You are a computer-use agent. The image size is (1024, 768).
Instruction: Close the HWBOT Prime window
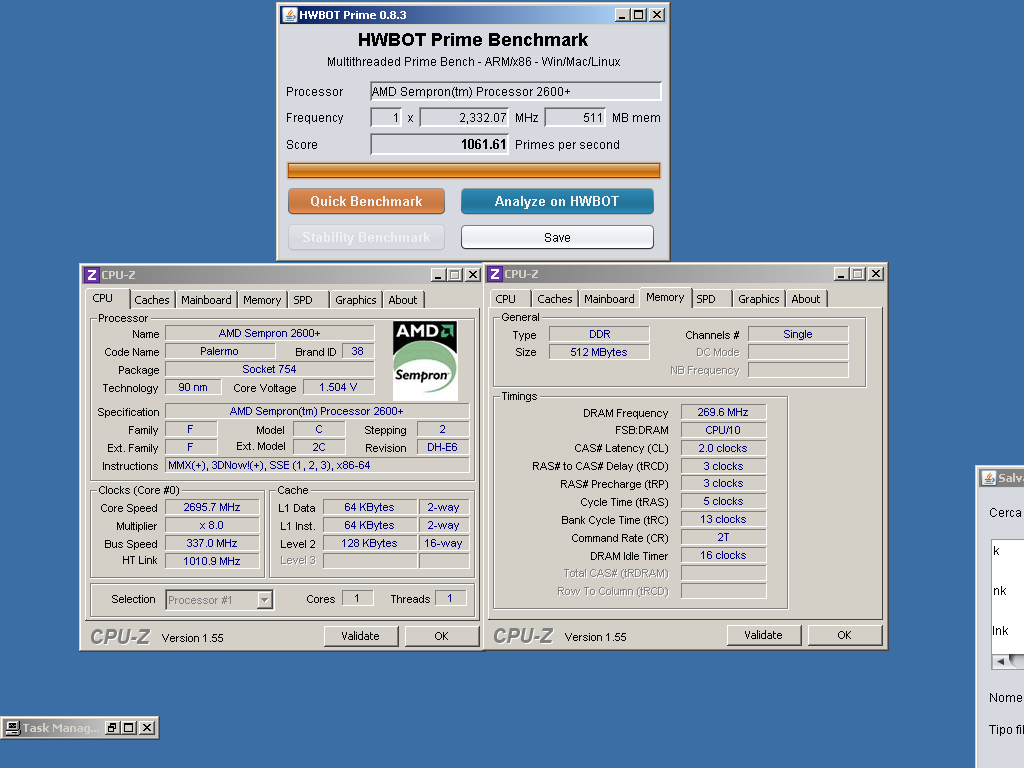(x=658, y=14)
